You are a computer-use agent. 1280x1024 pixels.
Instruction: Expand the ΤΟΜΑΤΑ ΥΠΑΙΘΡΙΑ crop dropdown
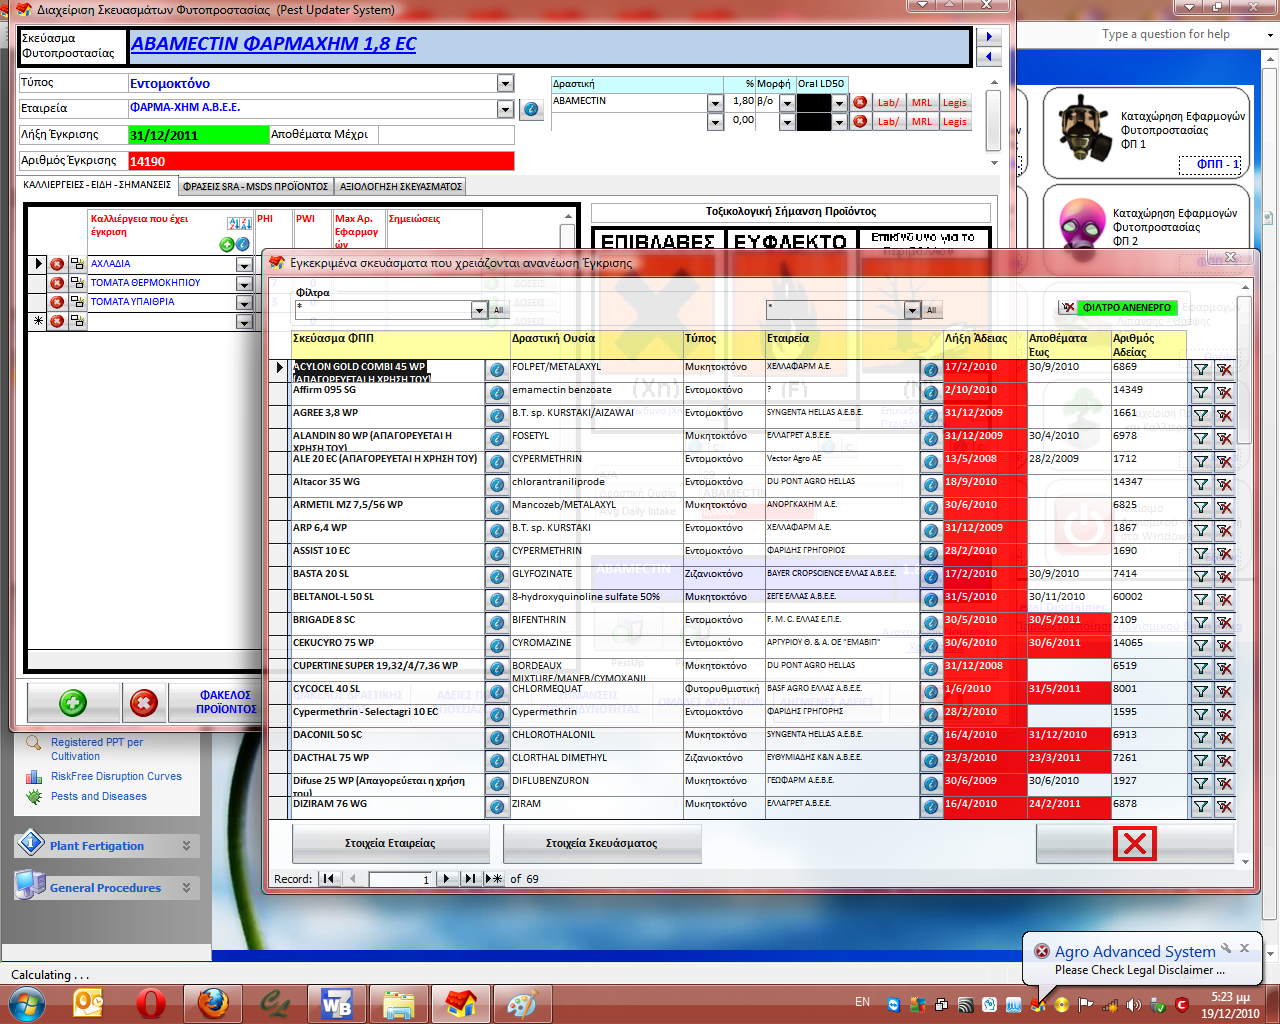point(244,303)
